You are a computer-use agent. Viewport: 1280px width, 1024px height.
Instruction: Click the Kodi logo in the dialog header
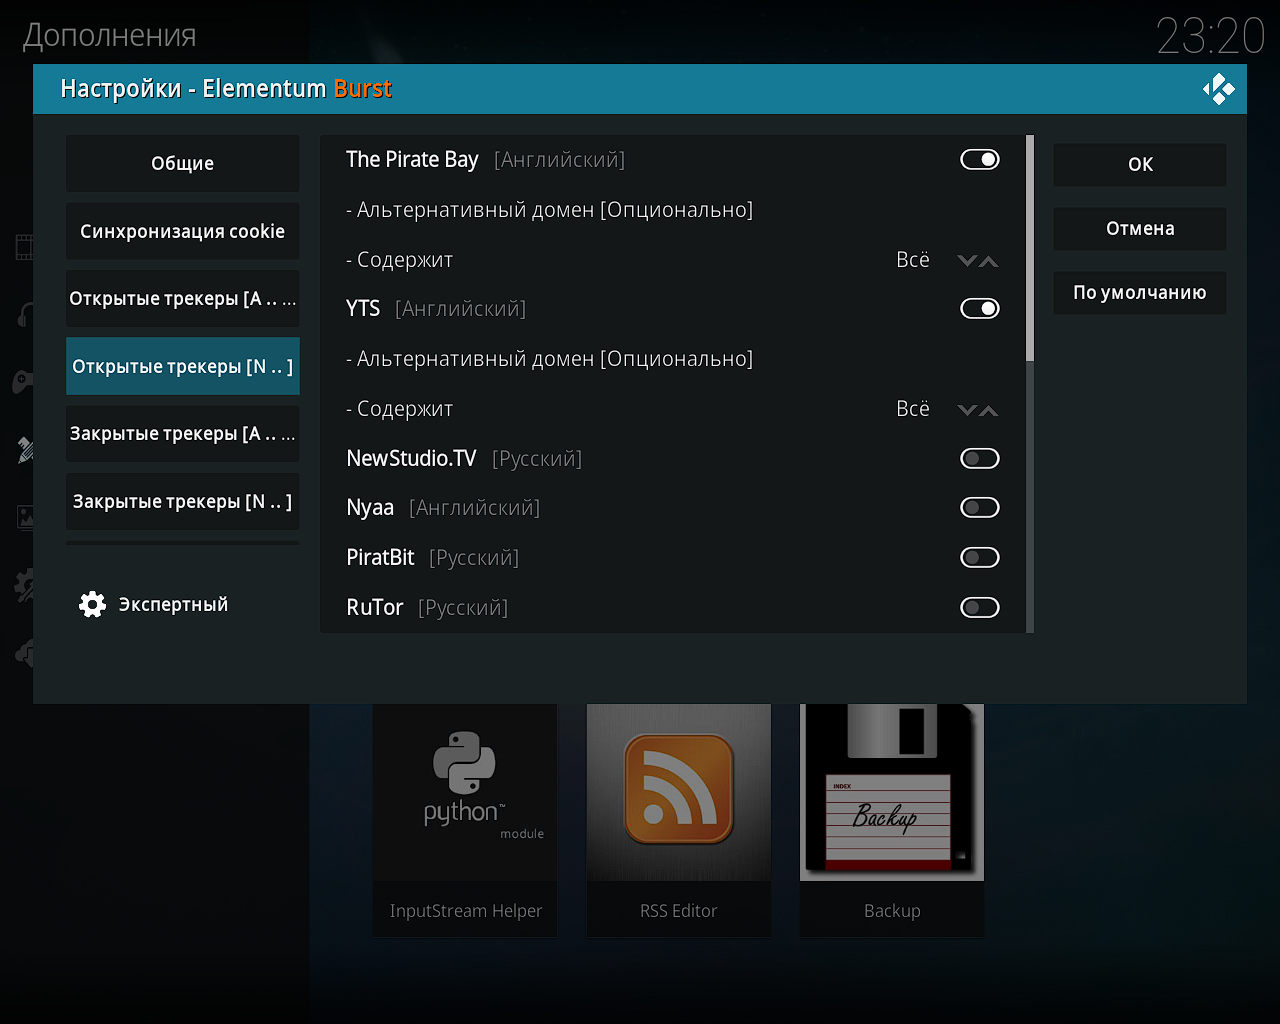tap(1218, 89)
